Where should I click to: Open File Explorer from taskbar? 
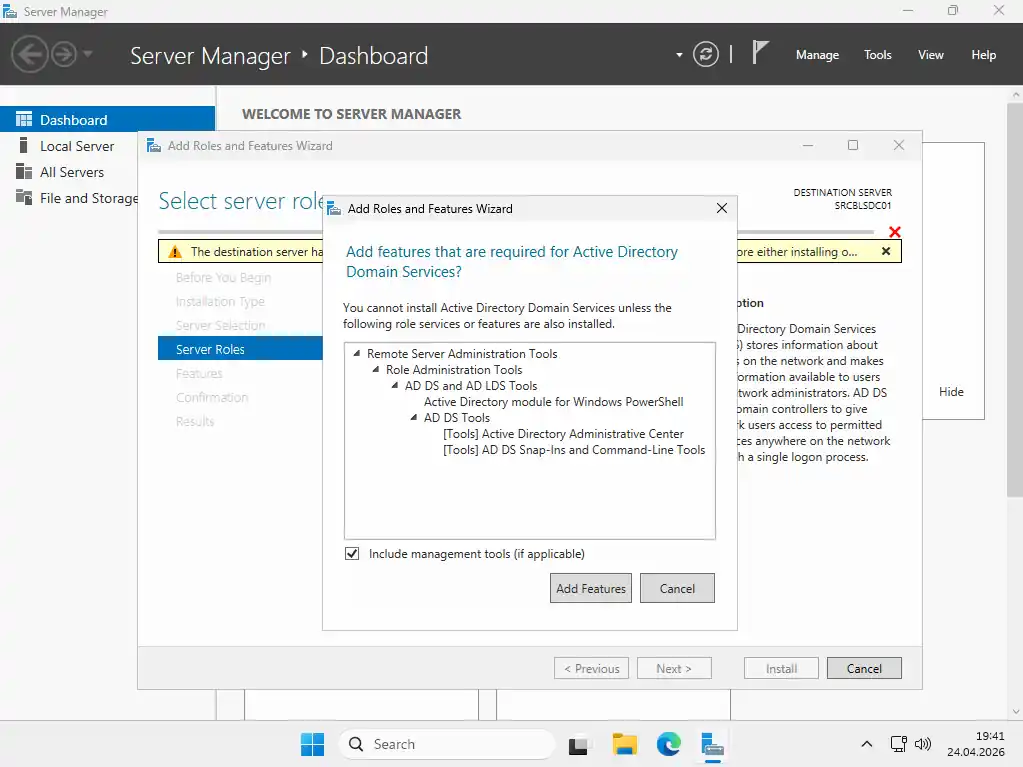(624, 744)
